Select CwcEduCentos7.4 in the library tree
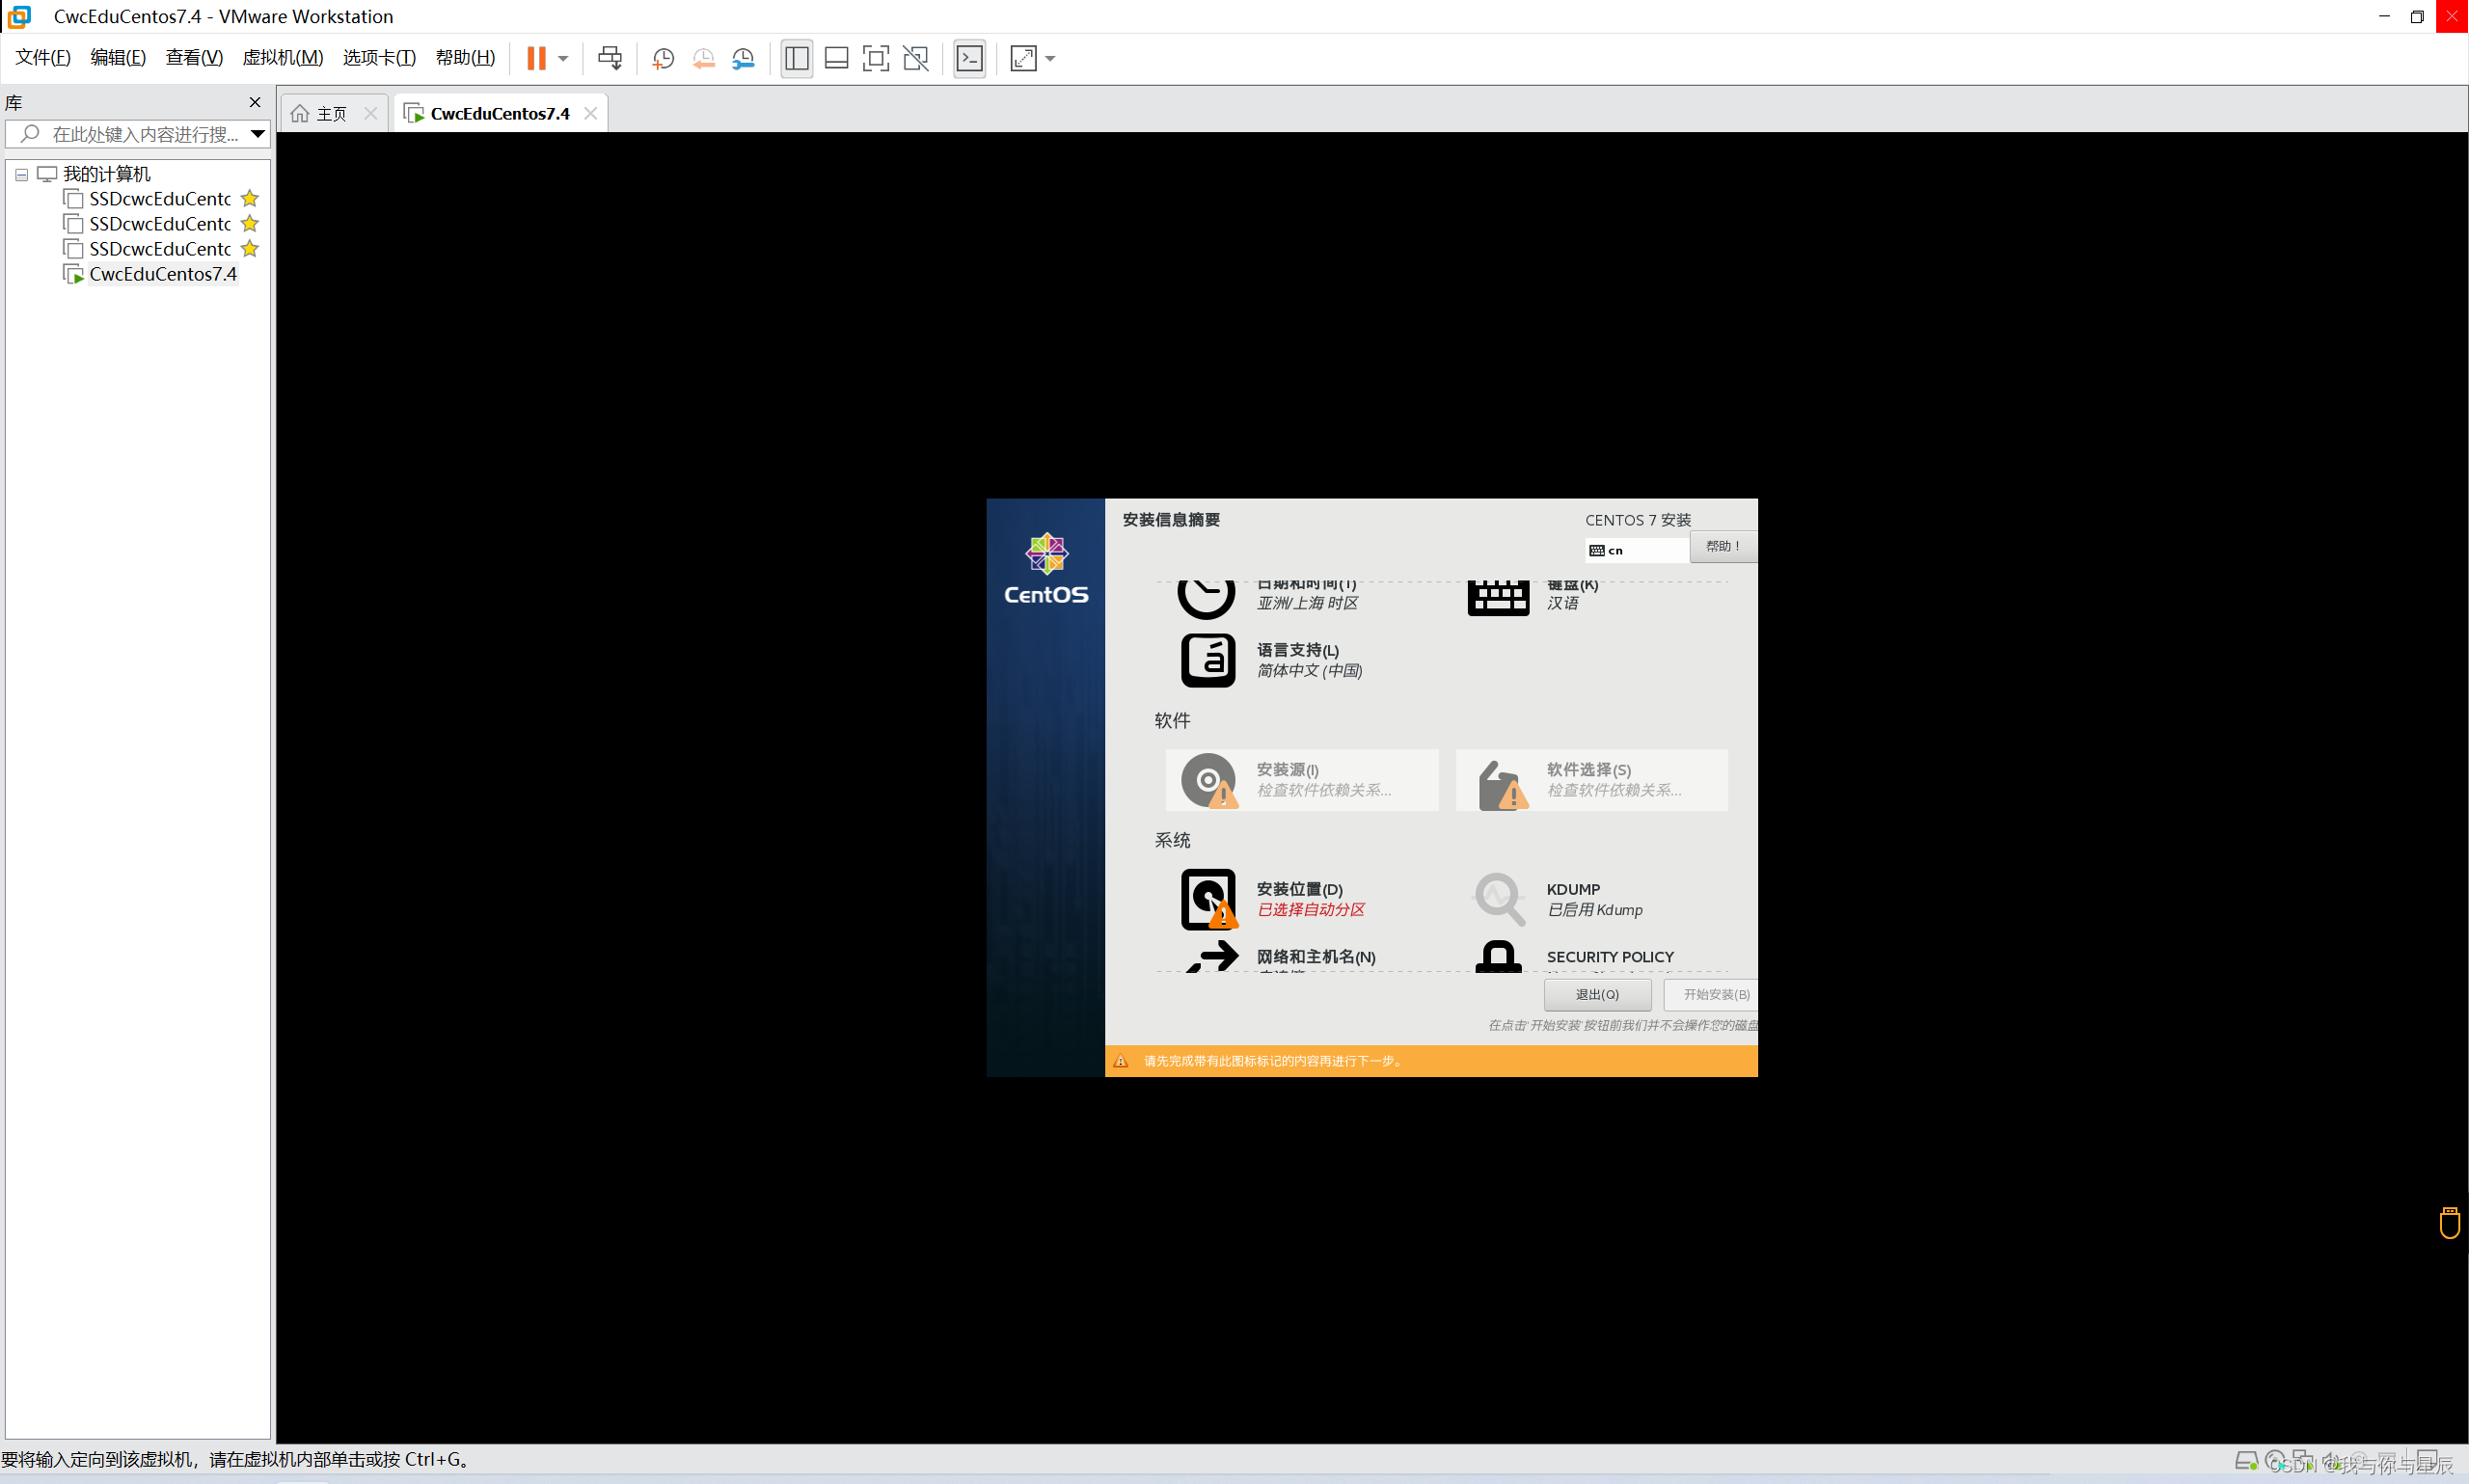The image size is (2469, 1484). point(162,274)
